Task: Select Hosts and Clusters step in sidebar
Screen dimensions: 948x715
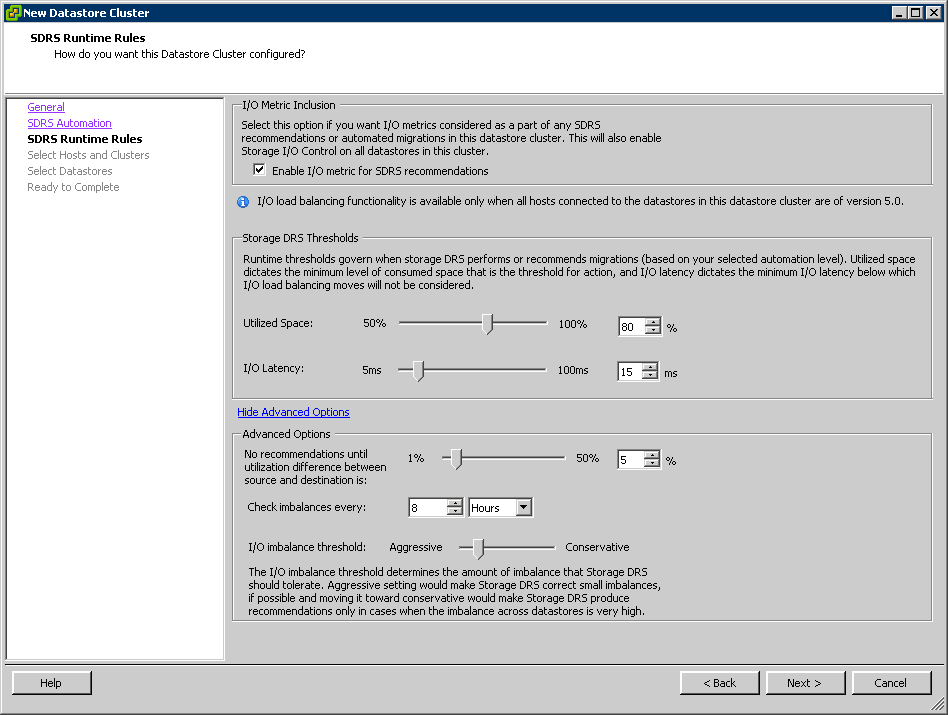Action: click(x=88, y=155)
